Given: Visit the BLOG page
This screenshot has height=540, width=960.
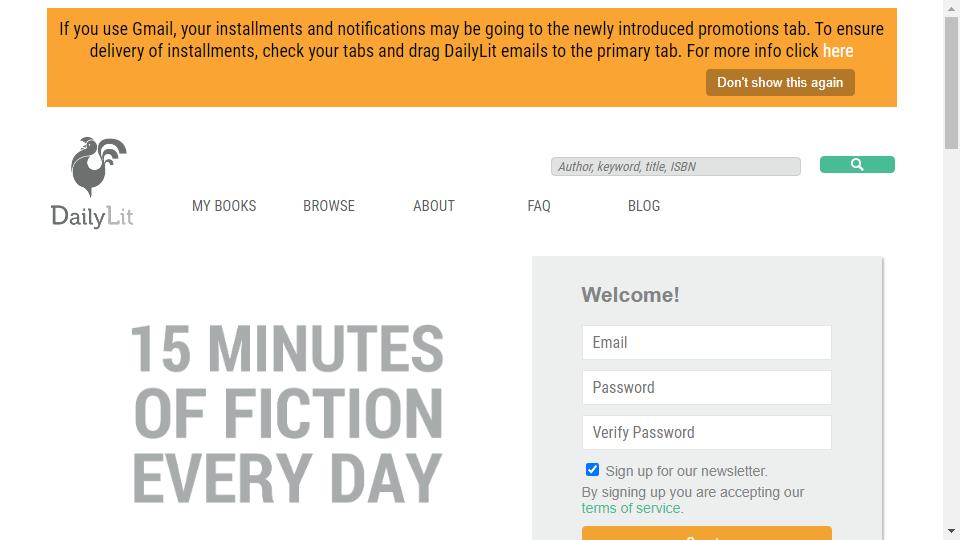Looking at the screenshot, I should [644, 206].
